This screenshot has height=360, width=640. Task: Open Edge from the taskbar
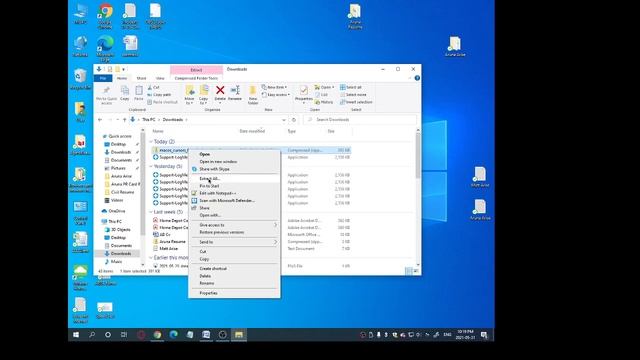coord(173,335)
